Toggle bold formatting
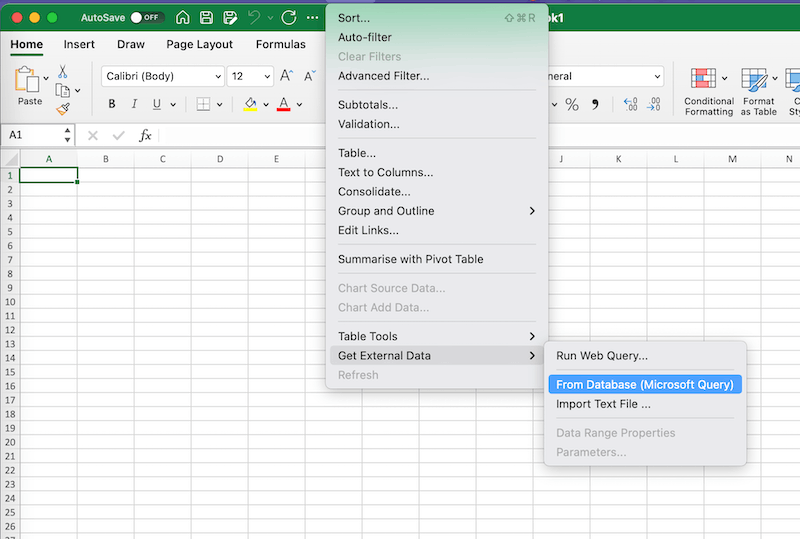Screen dimensions: 800x539 [112, 104]
